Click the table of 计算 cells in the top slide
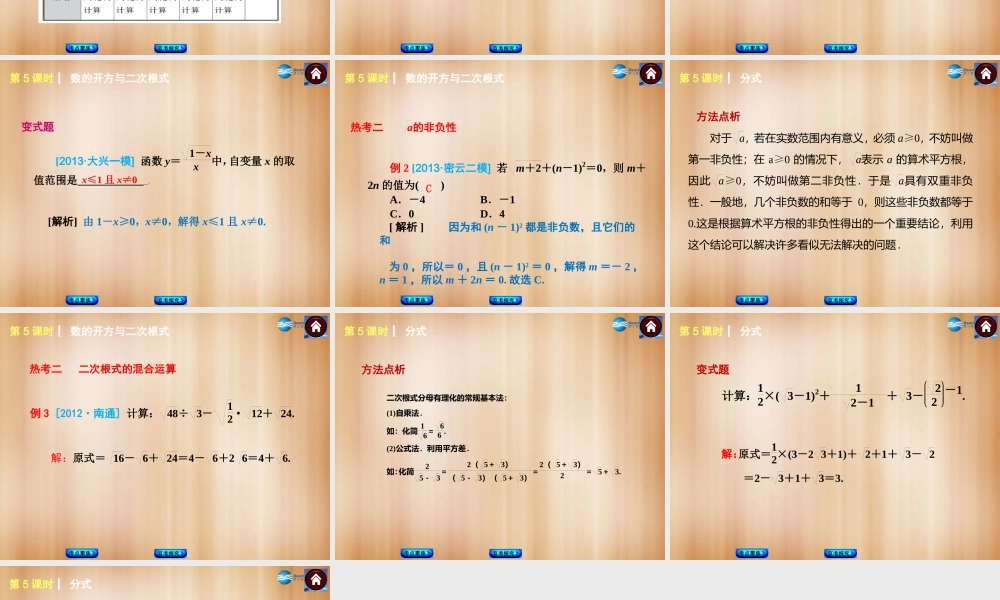Viewport: 1000px width, 600px height. [159, 11]
